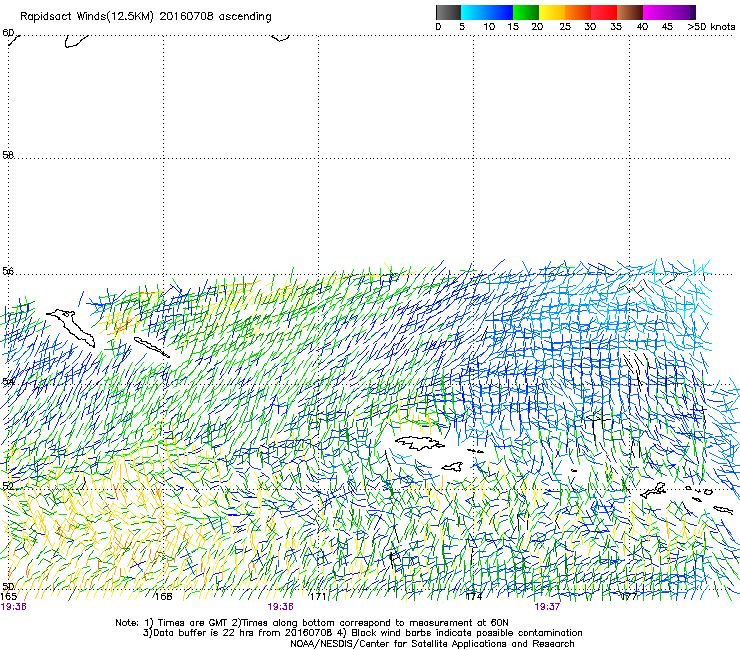Click the latitude label 56

(8, 271)
